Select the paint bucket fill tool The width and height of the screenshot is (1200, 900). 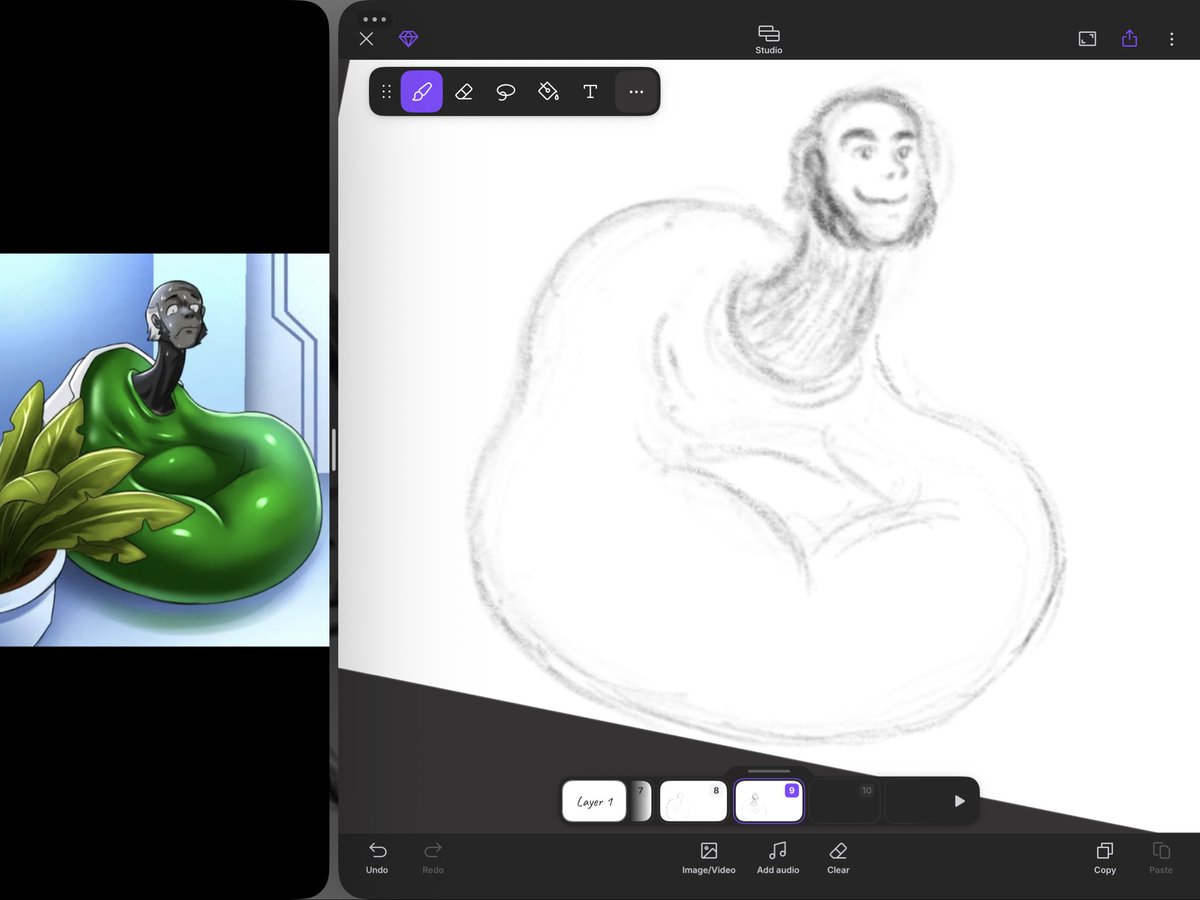(x=548, y=92)
